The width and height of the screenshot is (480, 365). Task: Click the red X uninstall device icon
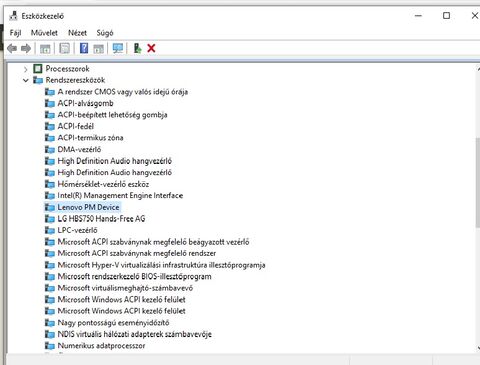pyautogui.click(x=151, y=48)
